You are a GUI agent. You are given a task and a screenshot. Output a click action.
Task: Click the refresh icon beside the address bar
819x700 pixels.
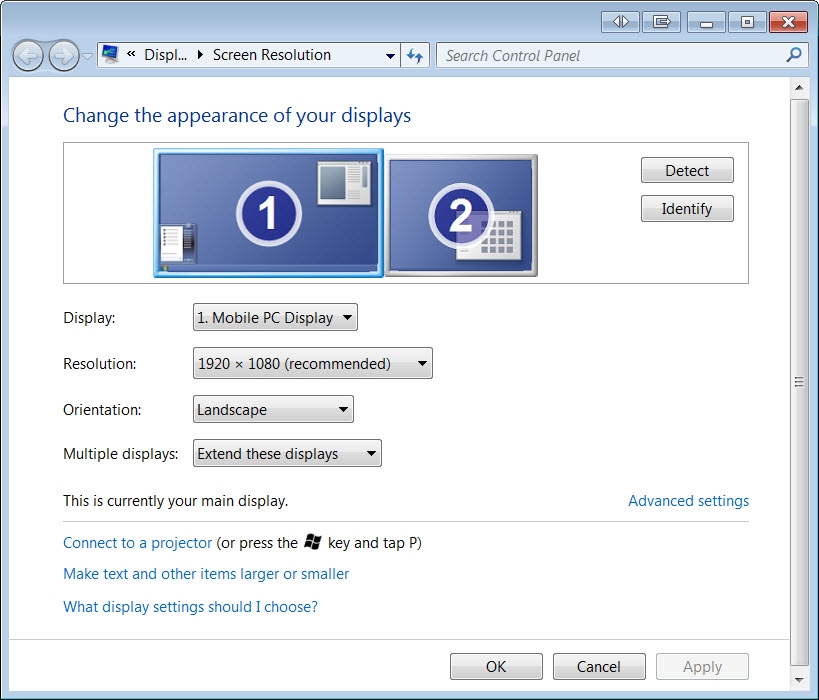pyautogui.click(x=415, y=56)
